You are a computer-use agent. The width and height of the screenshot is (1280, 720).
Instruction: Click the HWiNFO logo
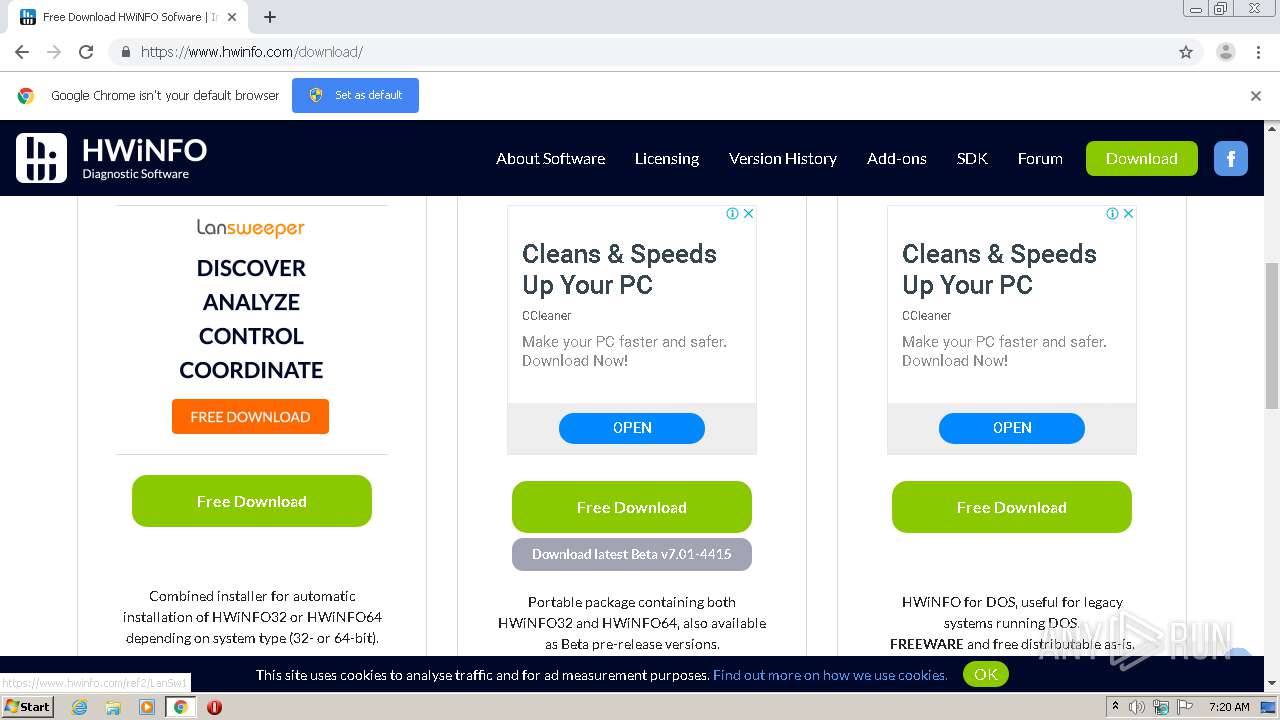112,158
